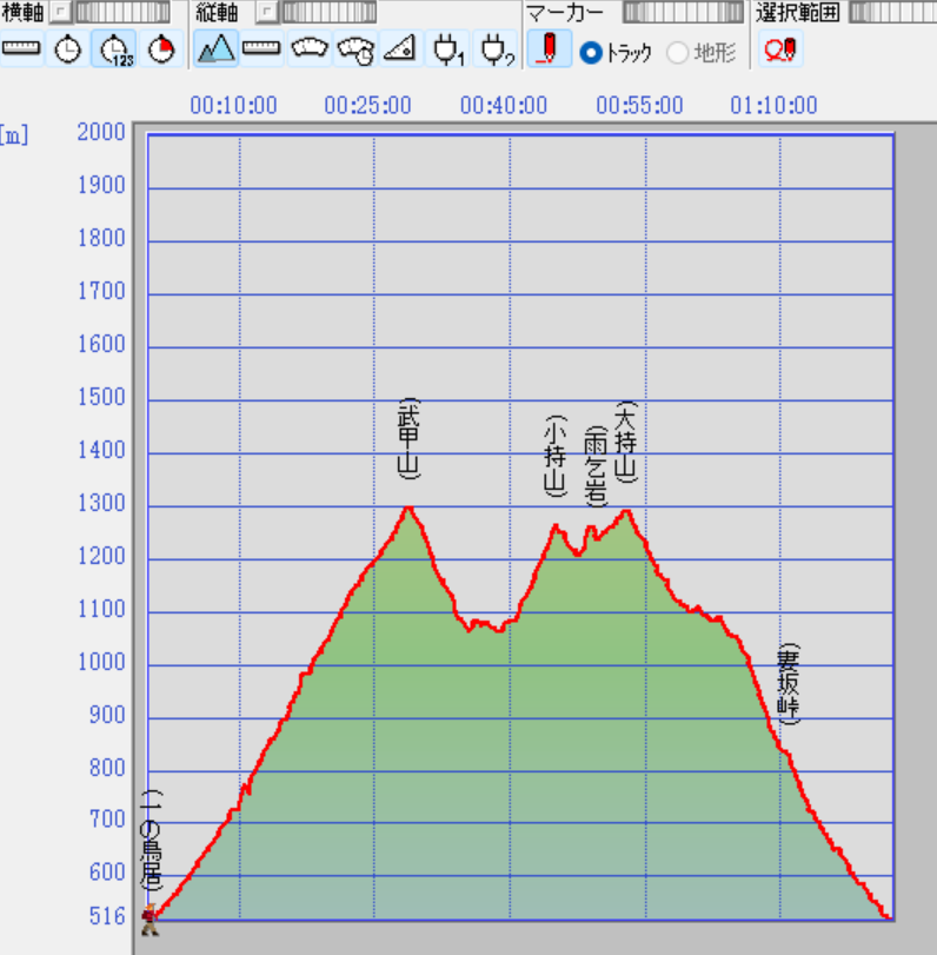
Task: Select the plug 1 icon
Action: [448, 49]
